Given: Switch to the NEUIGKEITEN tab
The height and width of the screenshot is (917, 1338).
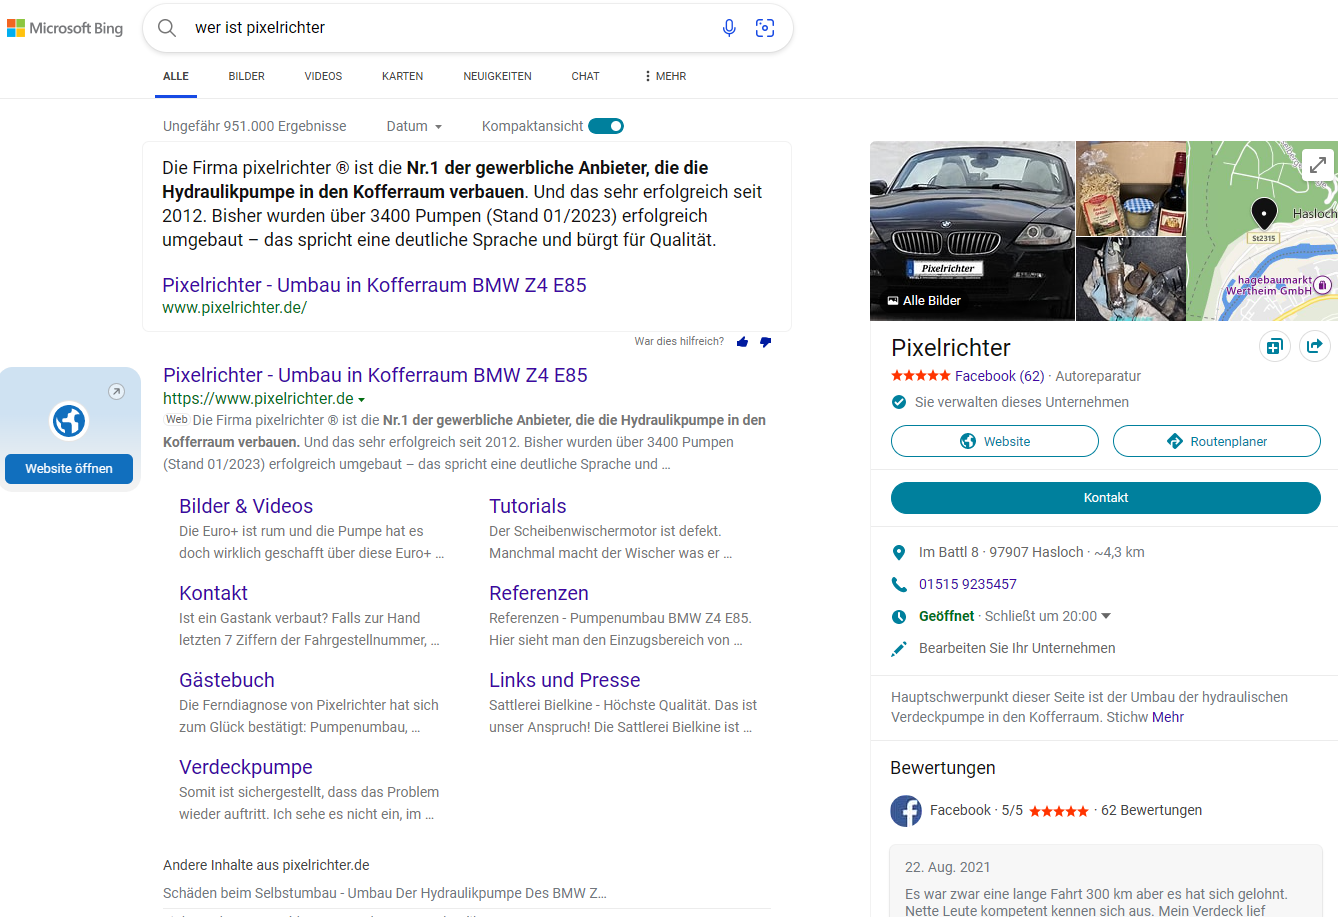Looking at the screenshot, I should pyautogui.click(x=497, y=76).
